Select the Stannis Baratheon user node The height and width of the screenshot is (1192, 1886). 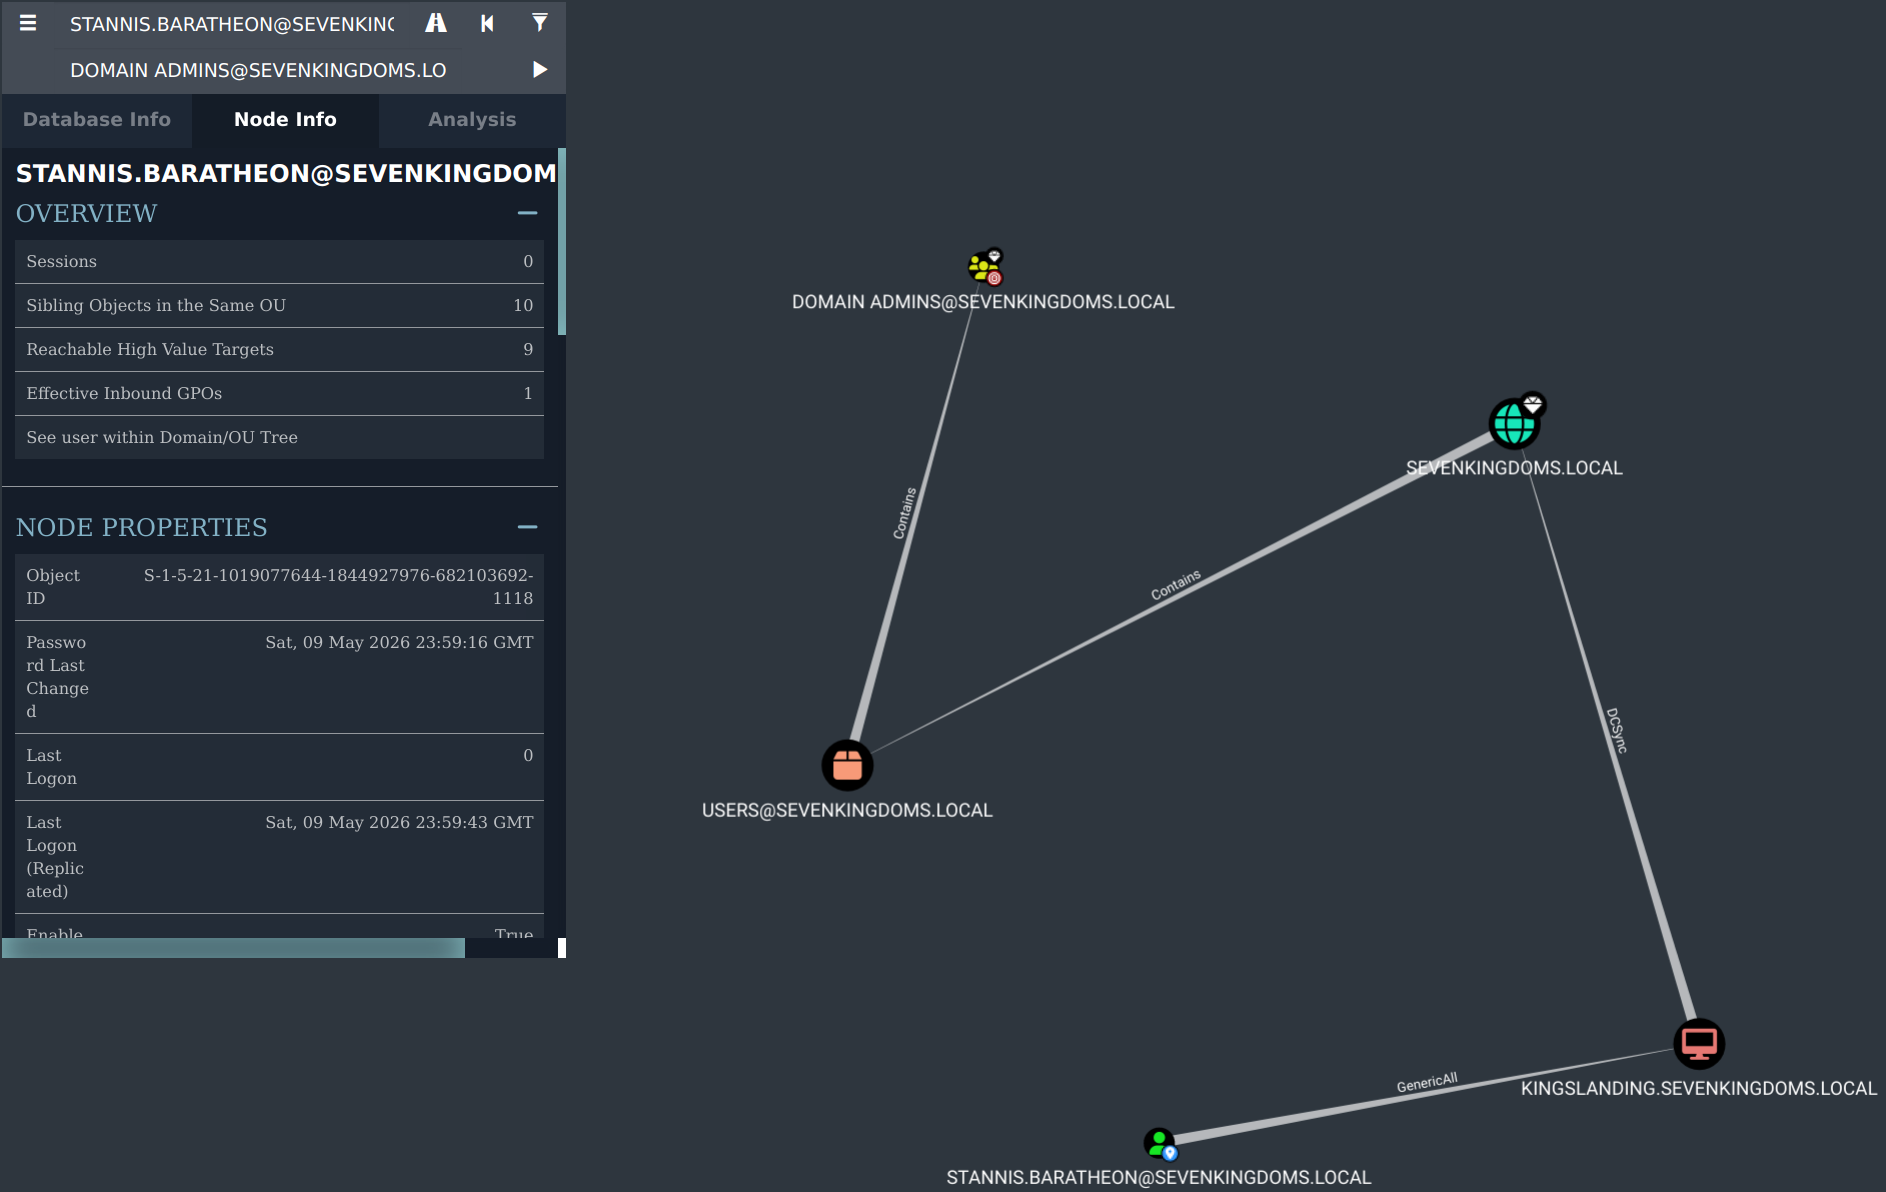point(1160,1143)
